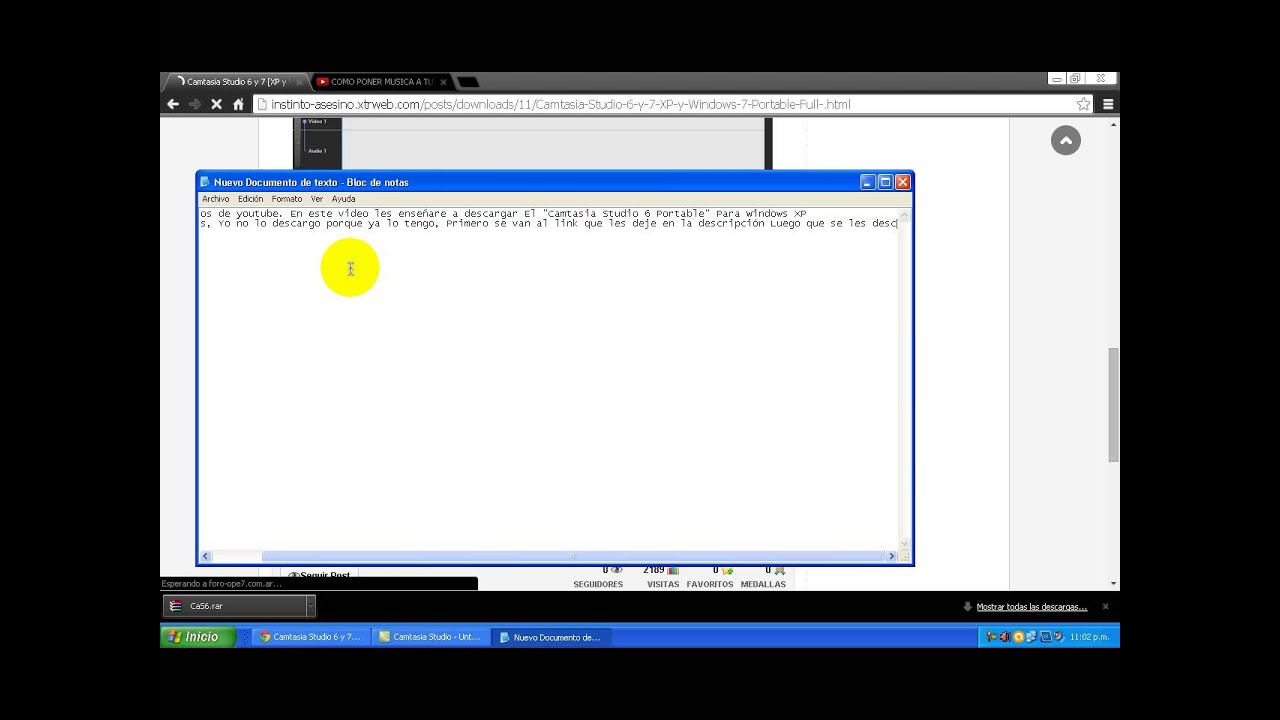Click the MEDALLAS counter on webpage
Screen dimensions: 1280x720
(x=763, y=578)
